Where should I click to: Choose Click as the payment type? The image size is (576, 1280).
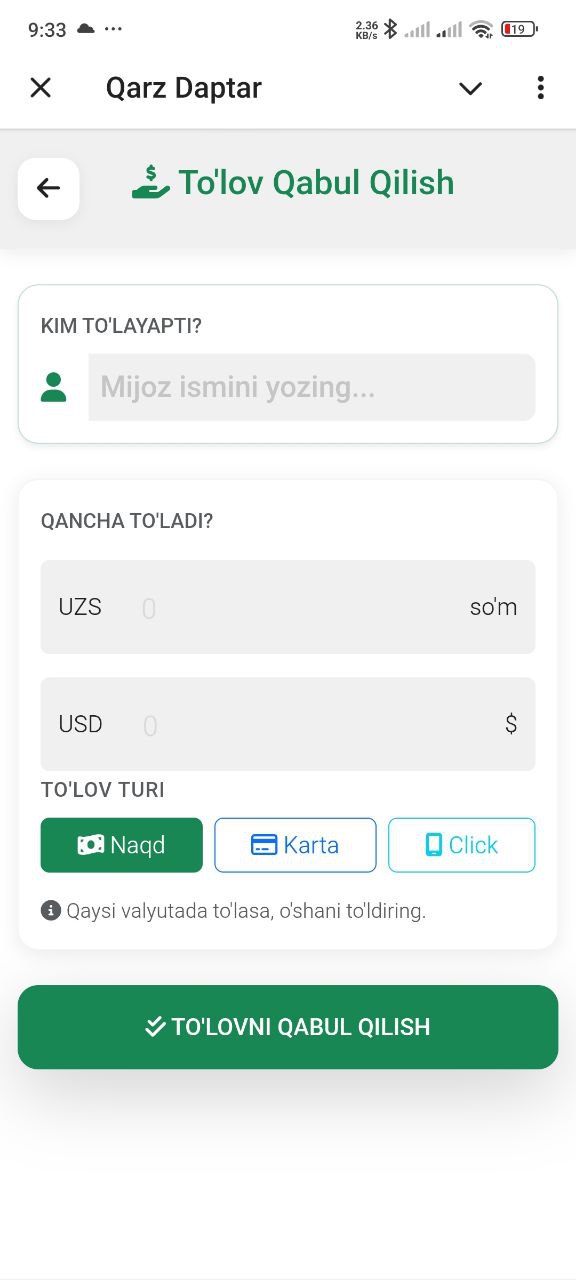pyautogui.click(x=461, y=845)
